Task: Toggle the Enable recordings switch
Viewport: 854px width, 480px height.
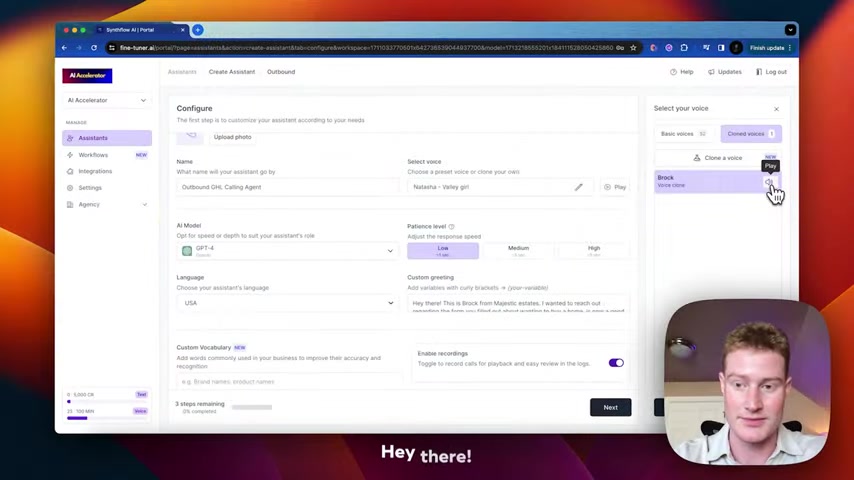Action: (x=616, y=363)
